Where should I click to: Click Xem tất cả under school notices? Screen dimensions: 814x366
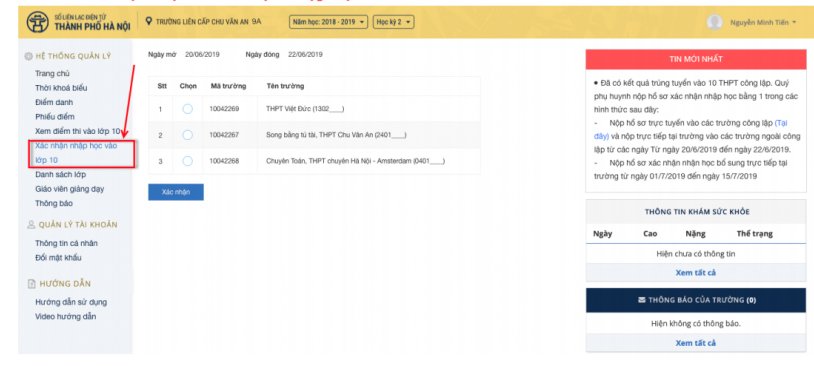pos(696,343)
